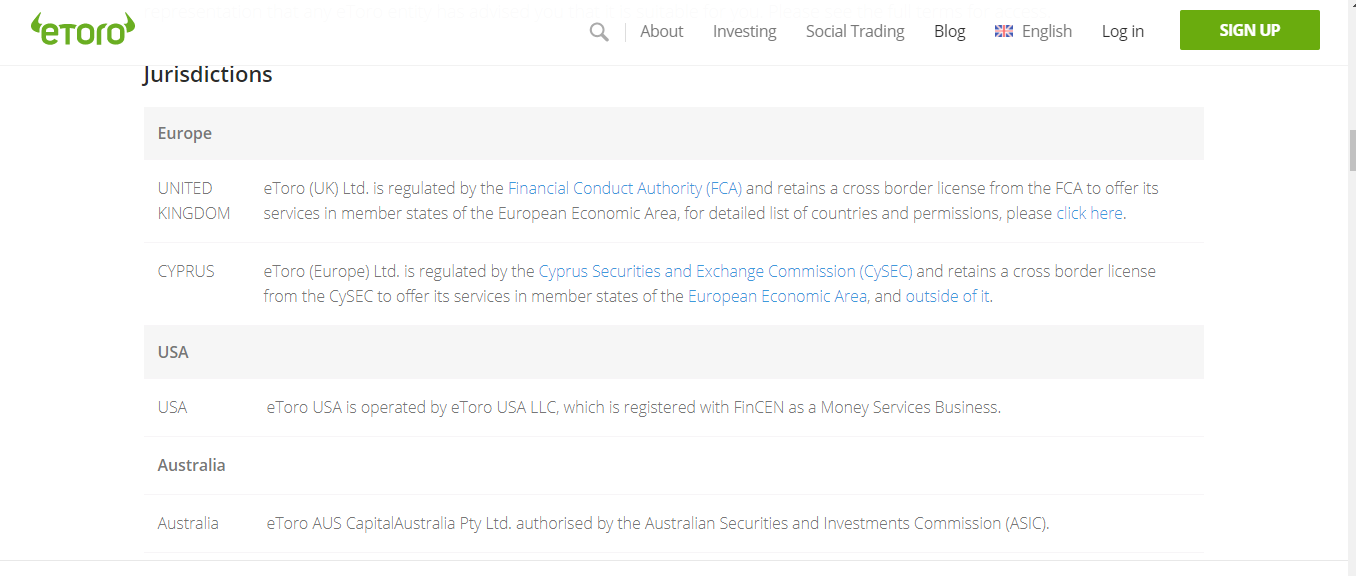Viewport: 1356px width, 576px height.
Task: Click the European Economic Area link
Action: click(x=777, y=296)
